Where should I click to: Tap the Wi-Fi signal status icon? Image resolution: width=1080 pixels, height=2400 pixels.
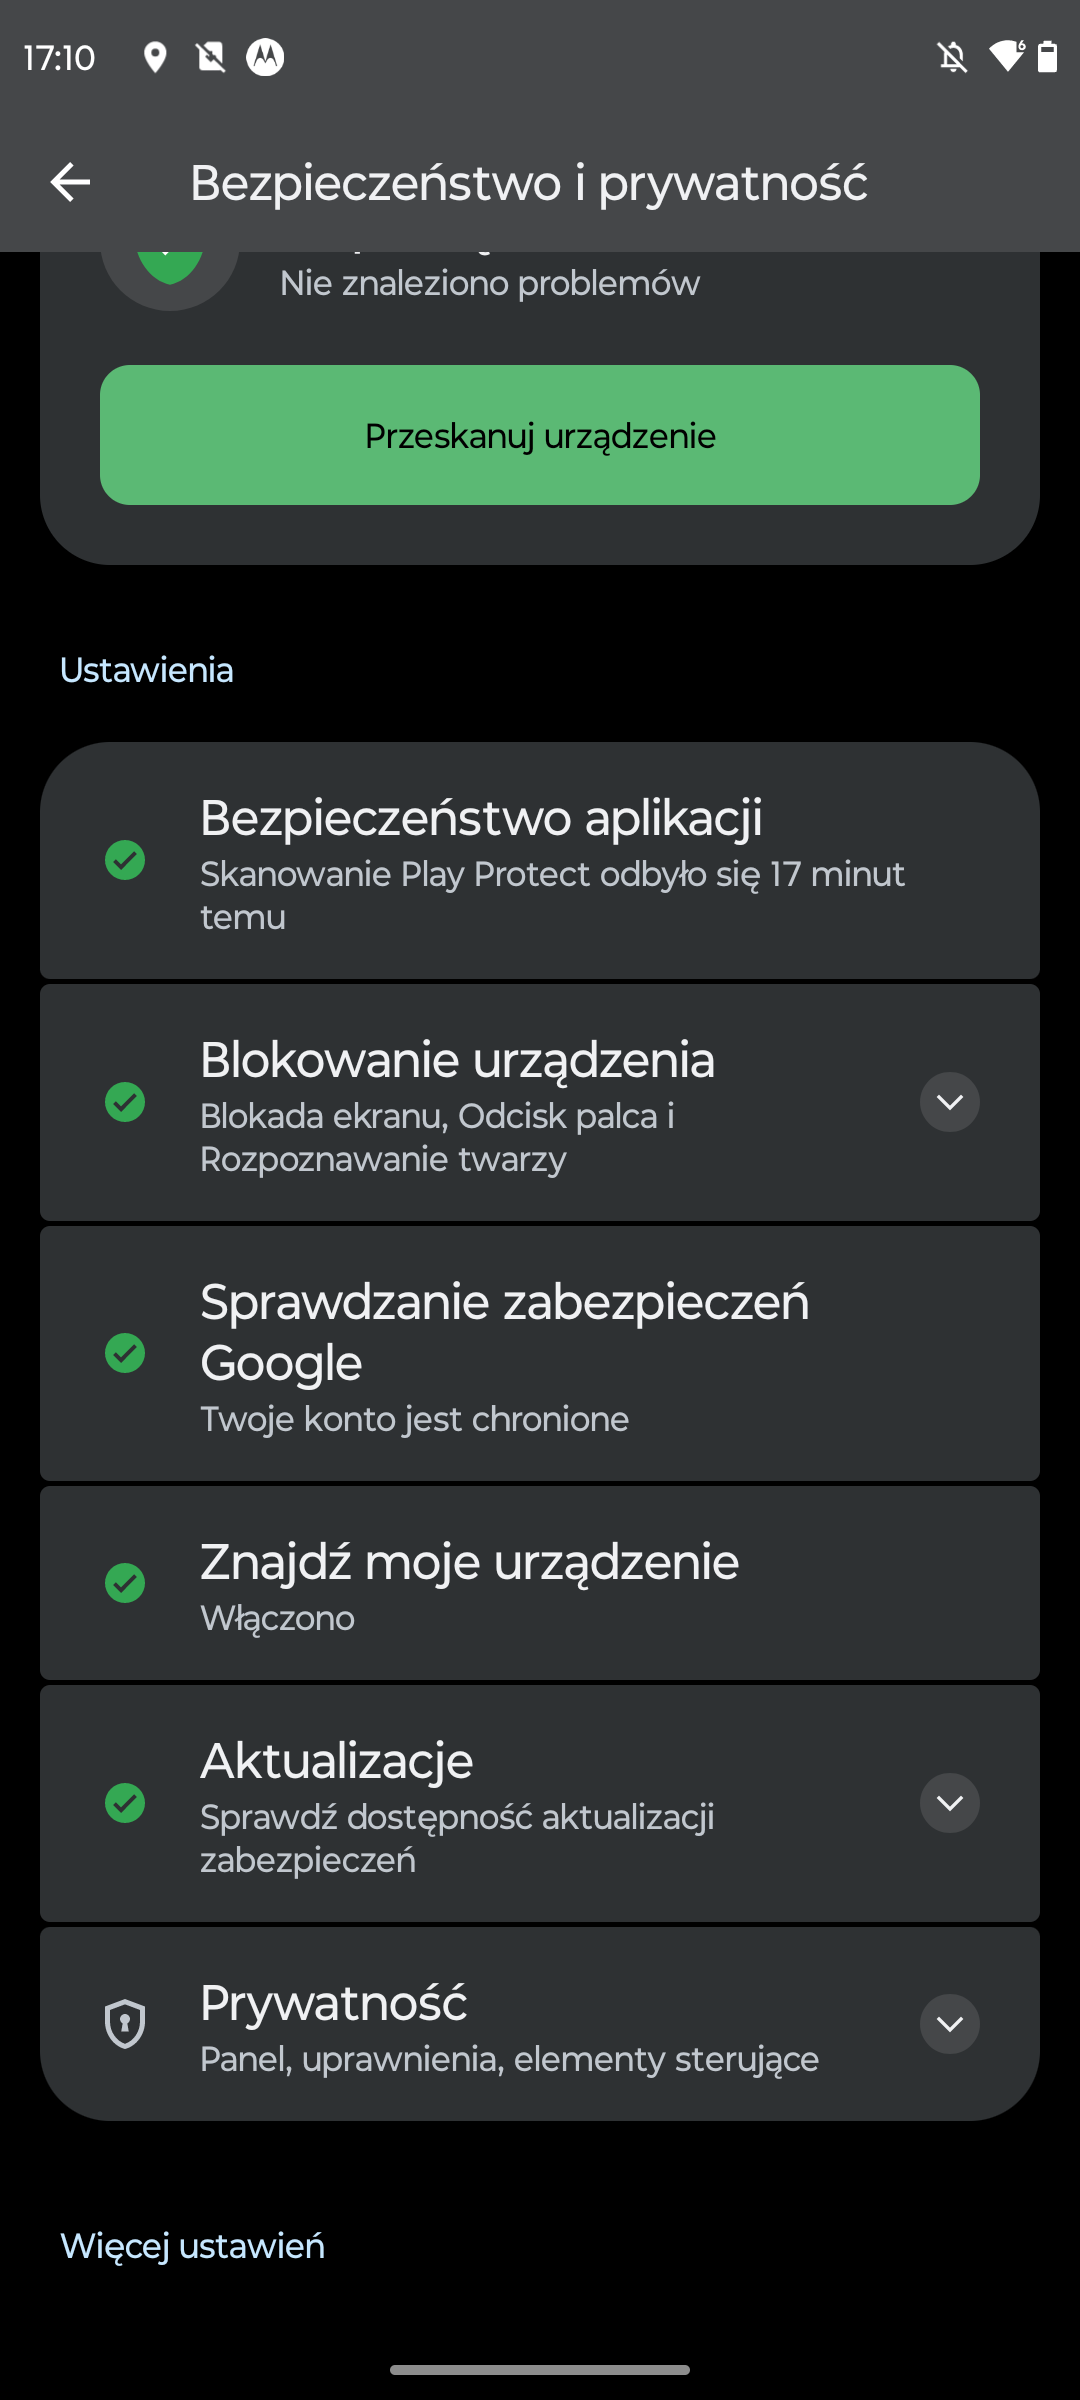tap(1006, 57)
